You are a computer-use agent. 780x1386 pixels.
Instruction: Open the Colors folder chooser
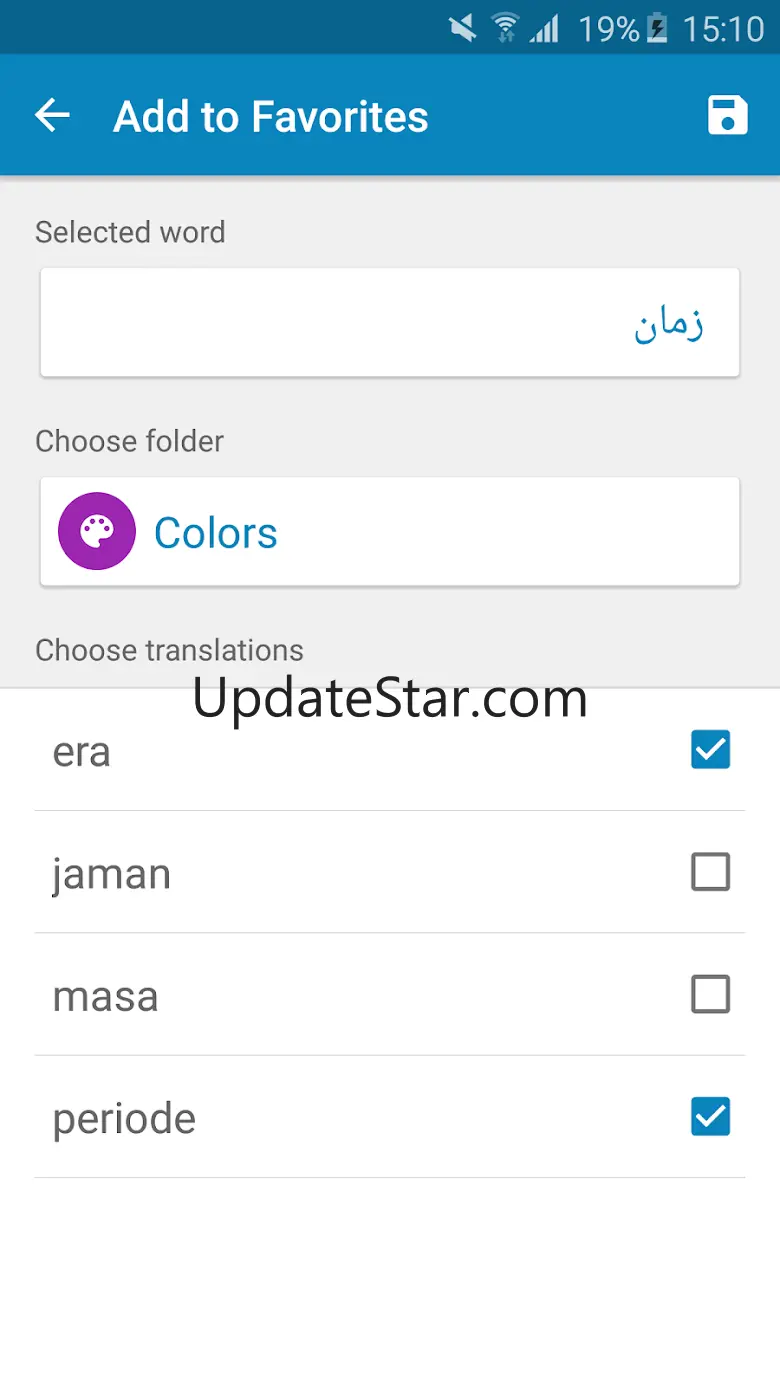pyautogui.click(x=390, y=532)
